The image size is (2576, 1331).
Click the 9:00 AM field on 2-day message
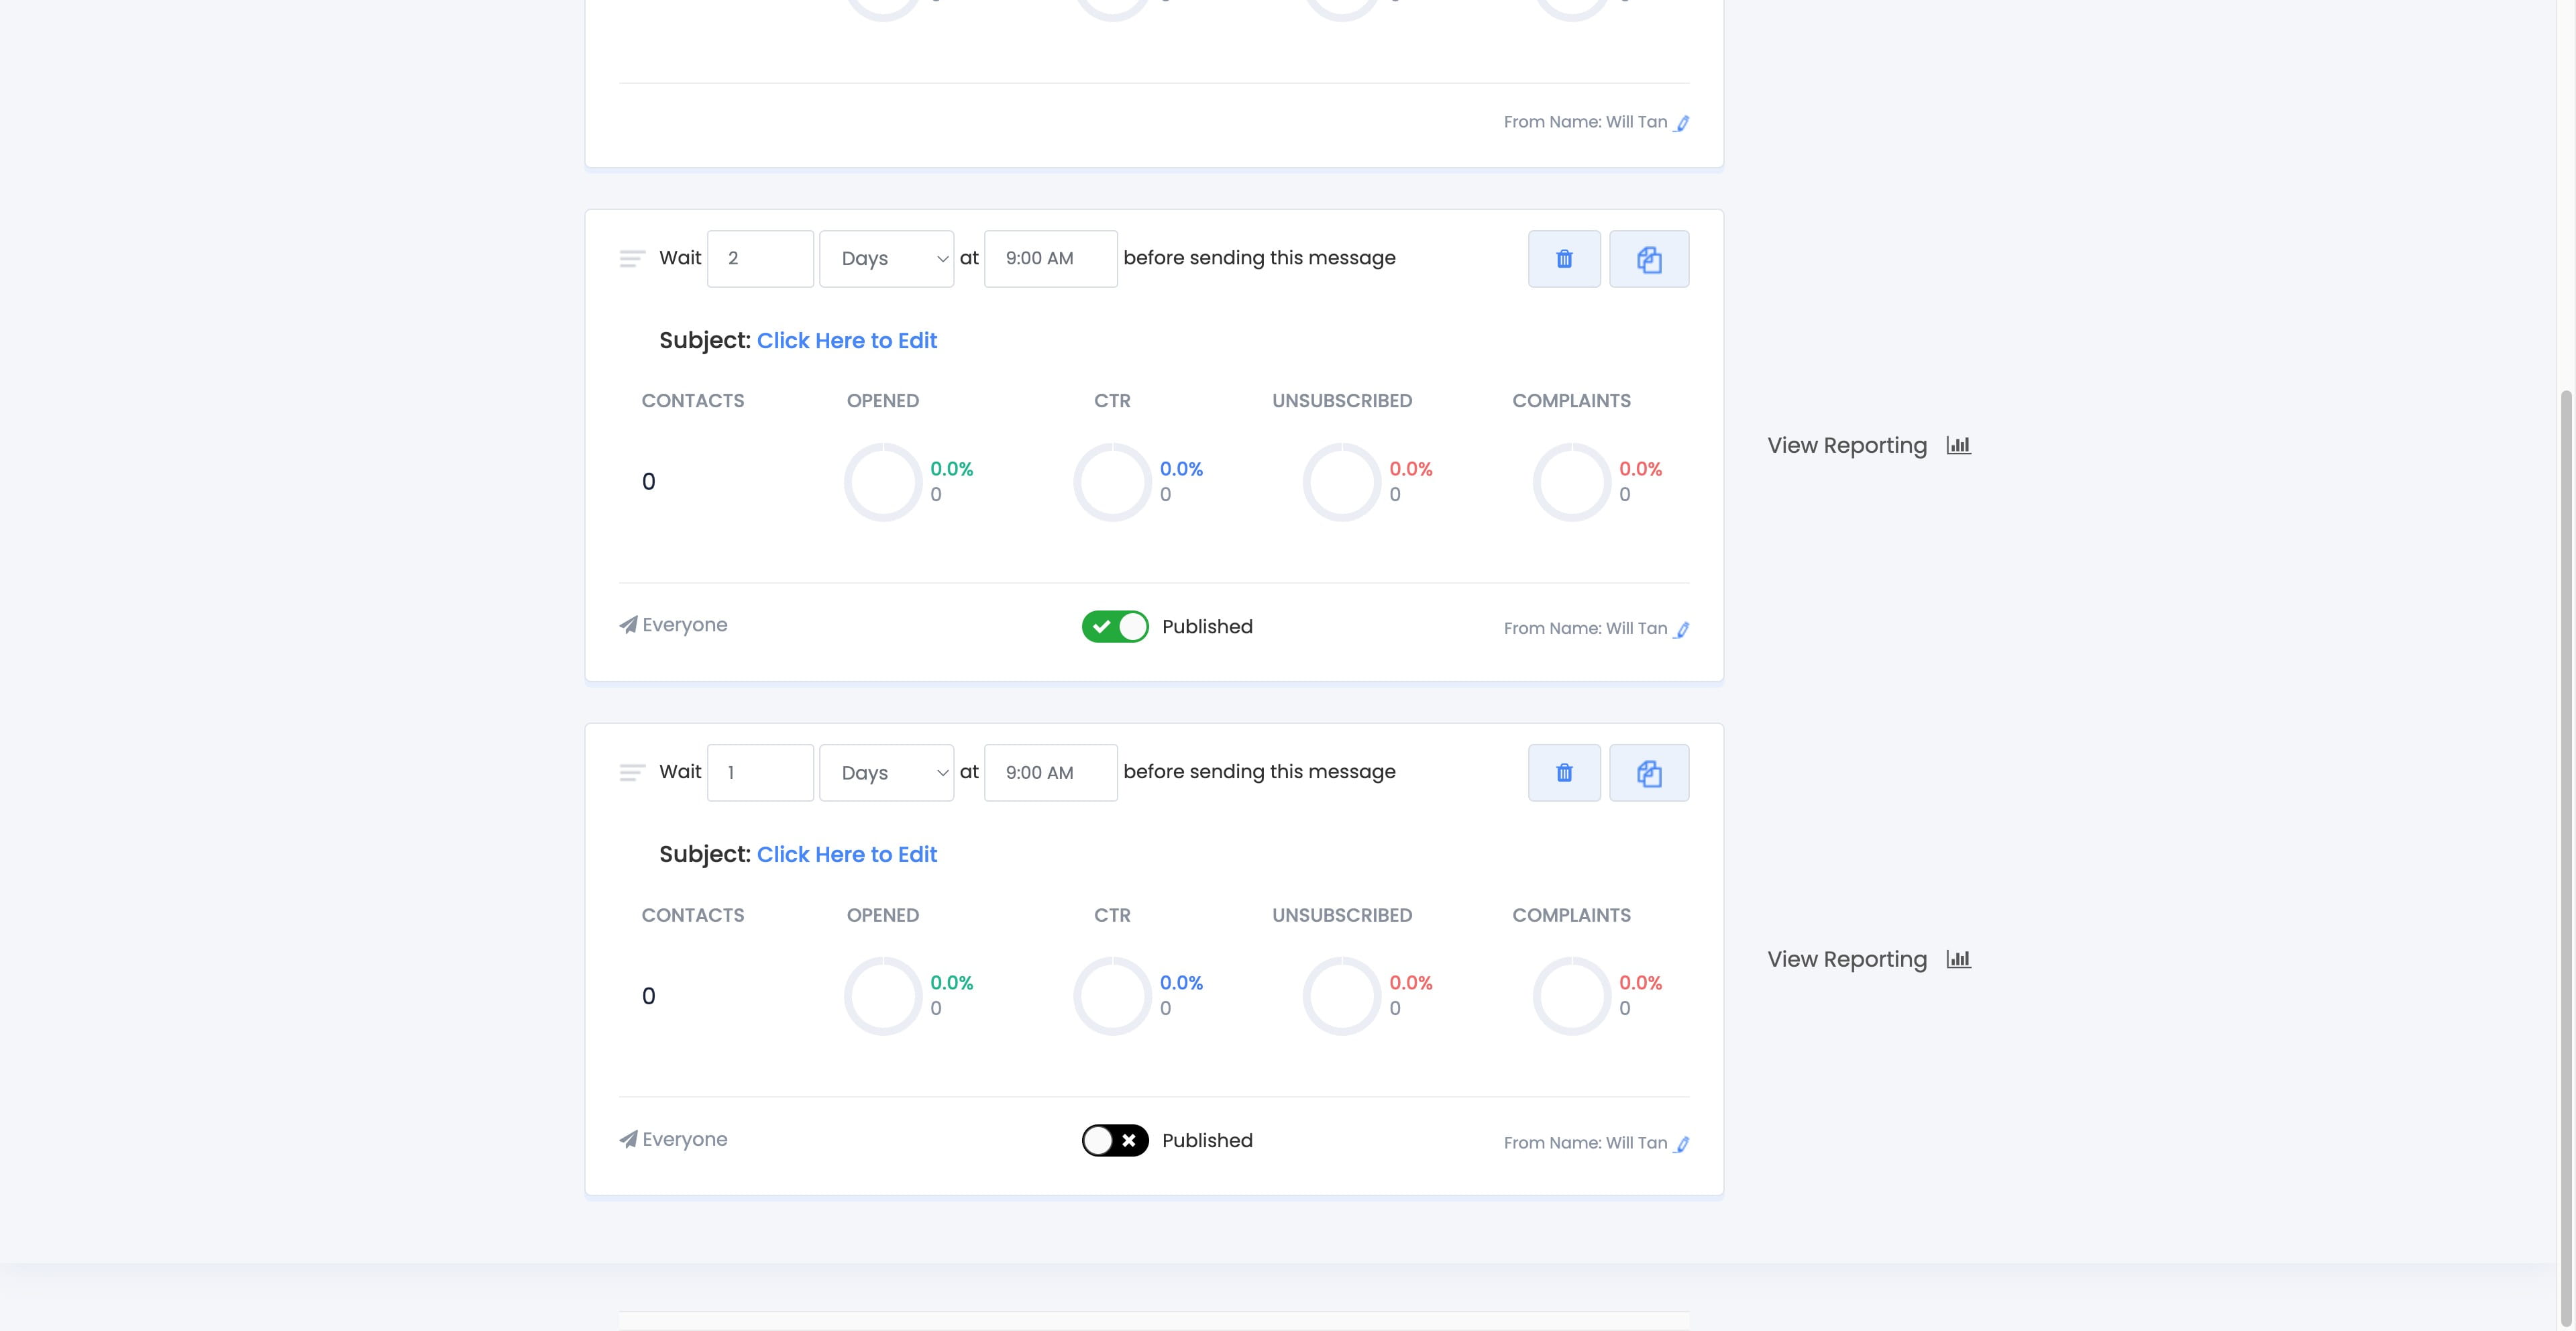point(1050,259)
